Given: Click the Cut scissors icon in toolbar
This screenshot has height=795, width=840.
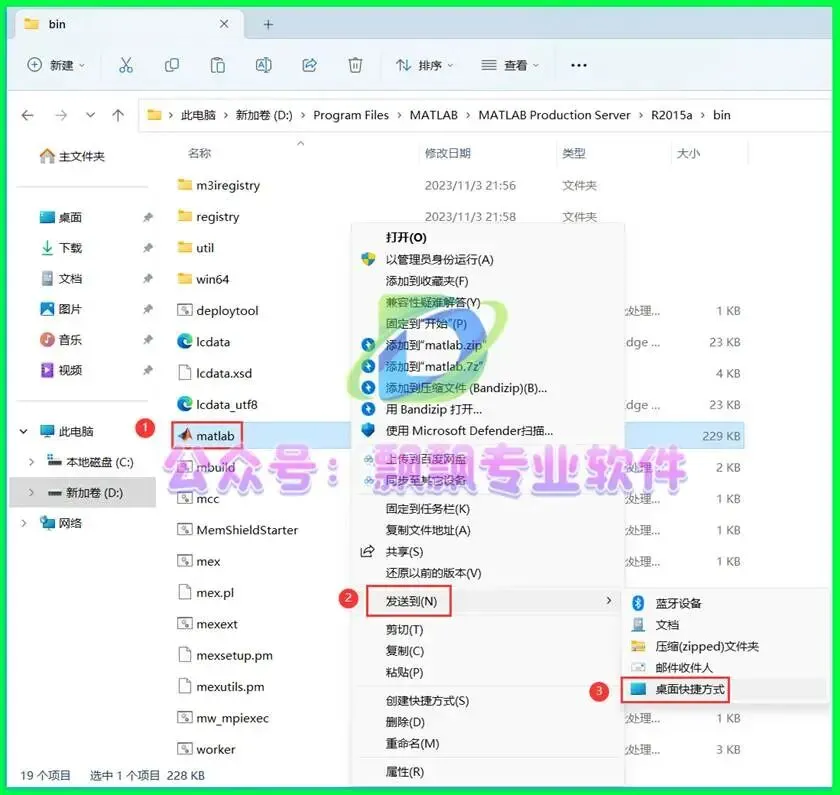Looking at the screenshot, I should [125, 65].
